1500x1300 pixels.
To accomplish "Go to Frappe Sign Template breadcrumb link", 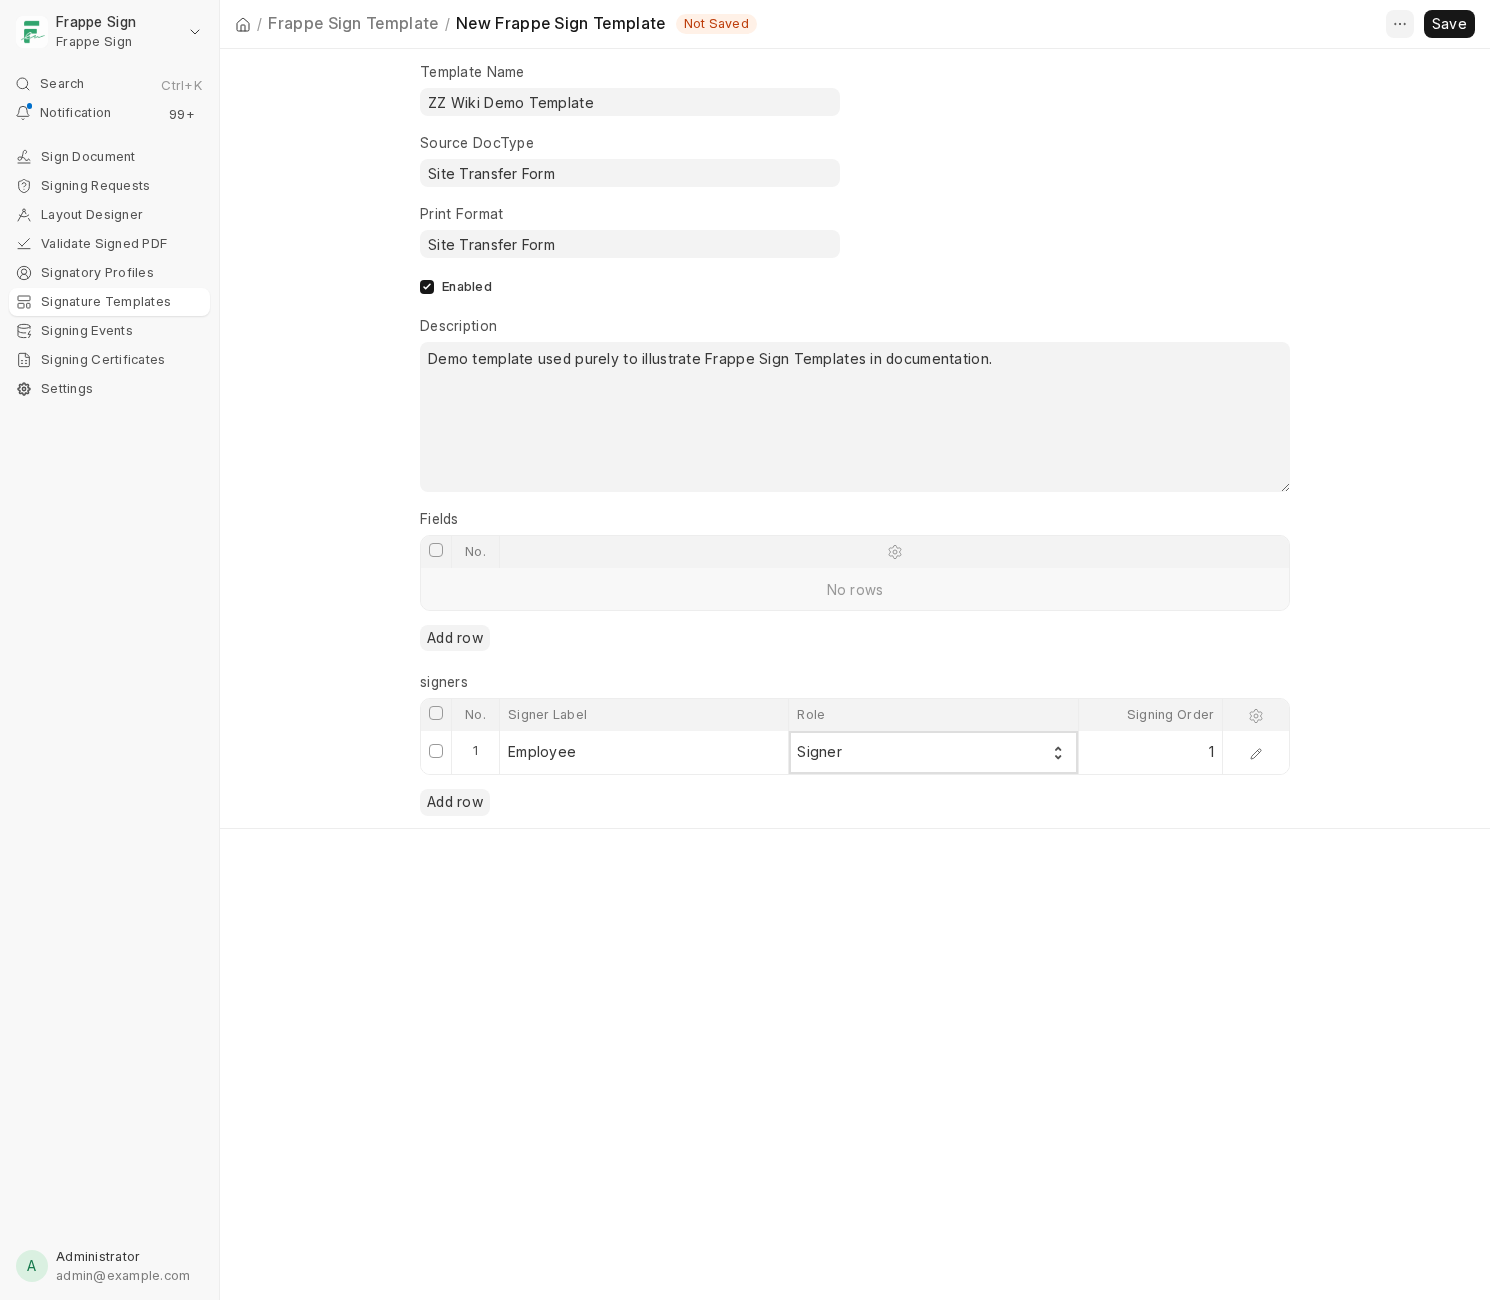I will tap(353, 23).
